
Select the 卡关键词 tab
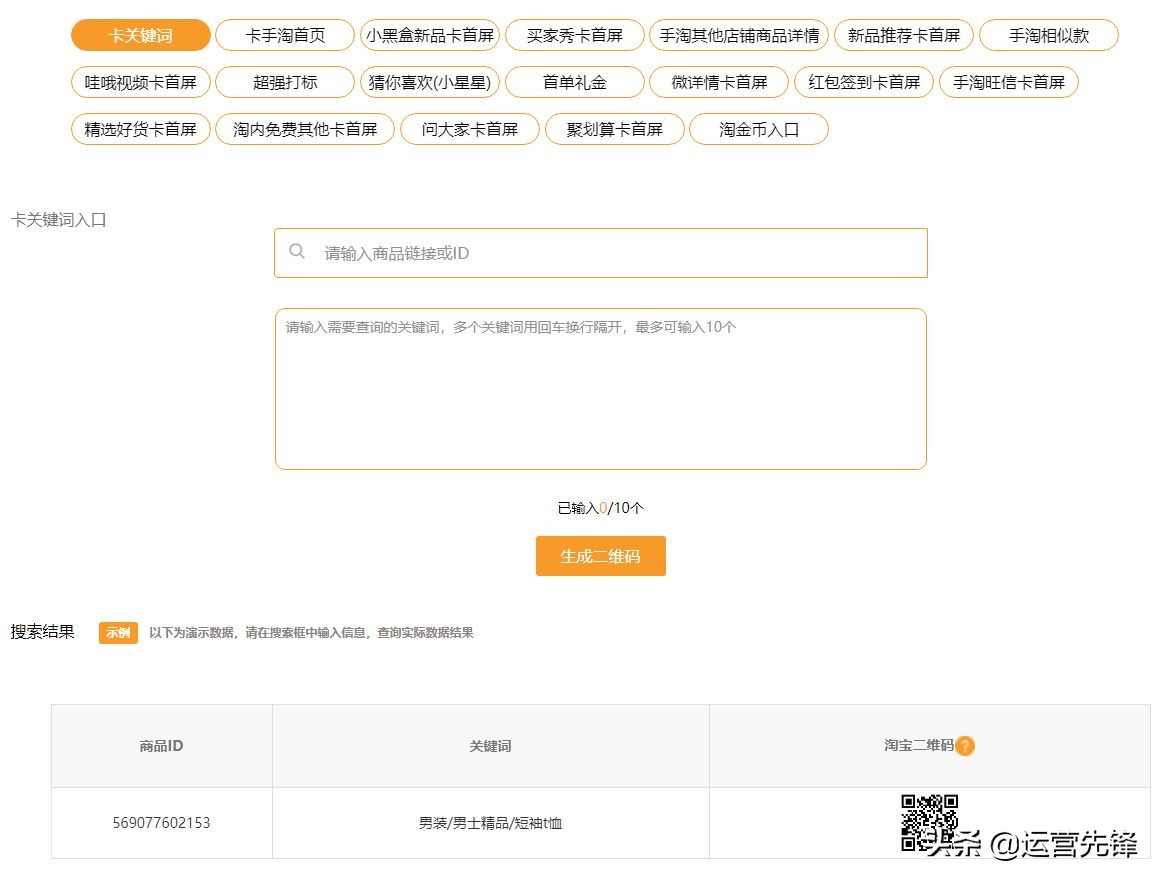click(x=139, y=34)
